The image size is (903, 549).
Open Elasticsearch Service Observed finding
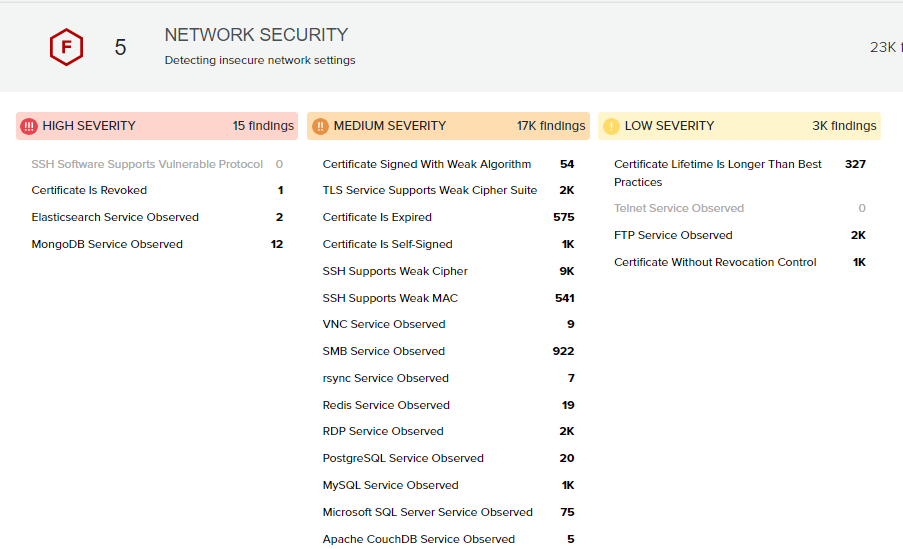click(115, 217)
